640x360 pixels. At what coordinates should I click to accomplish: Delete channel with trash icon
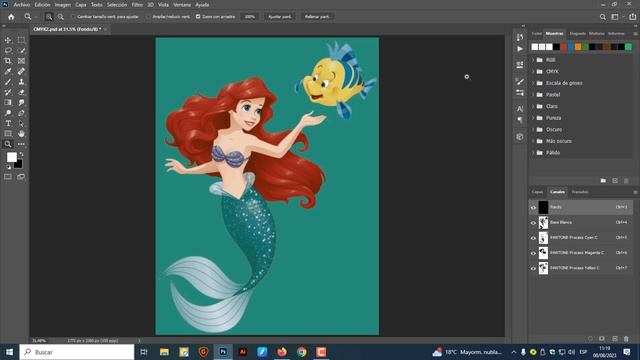coord(626,339)
